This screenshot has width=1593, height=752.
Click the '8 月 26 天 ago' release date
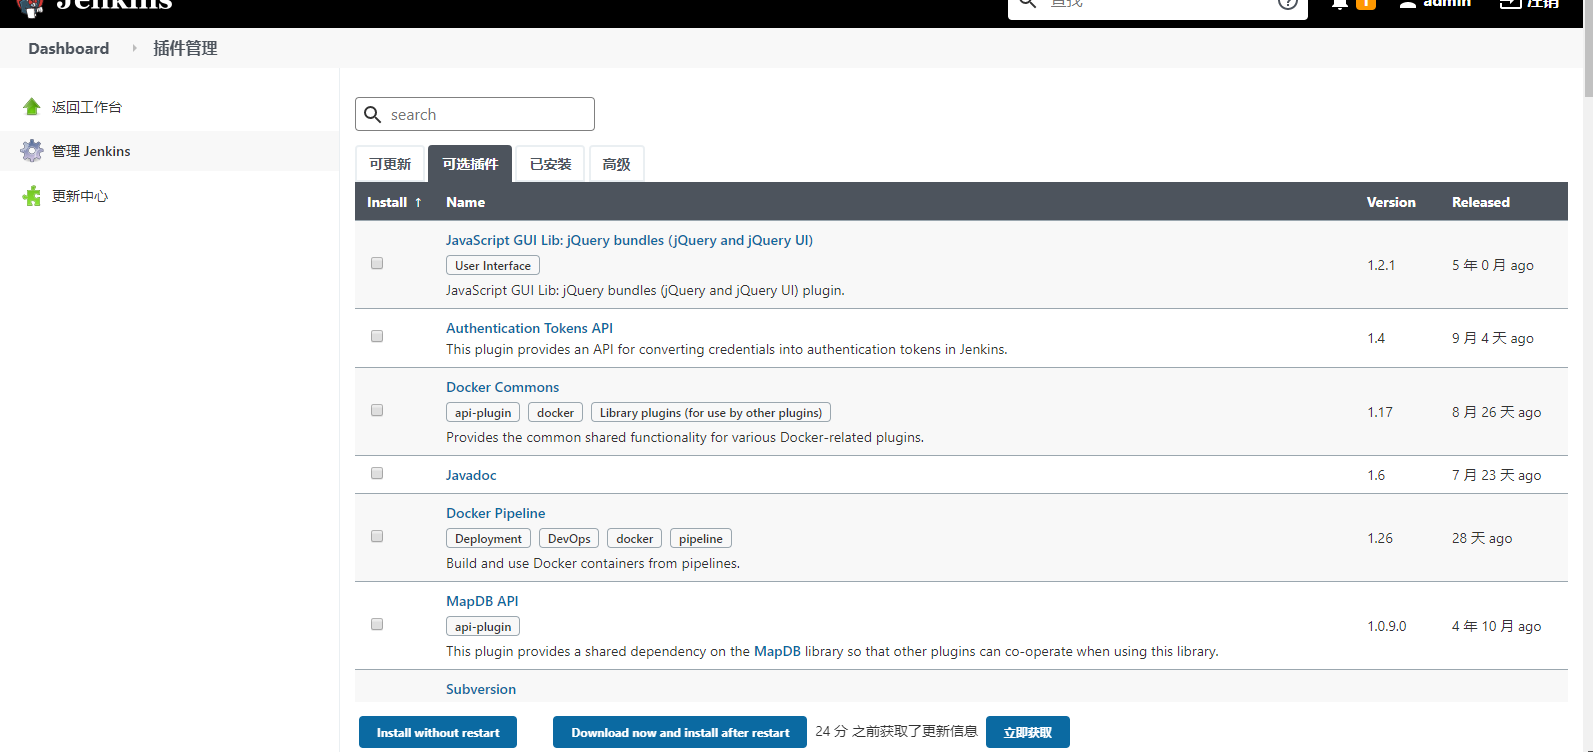pos(1497,412)
